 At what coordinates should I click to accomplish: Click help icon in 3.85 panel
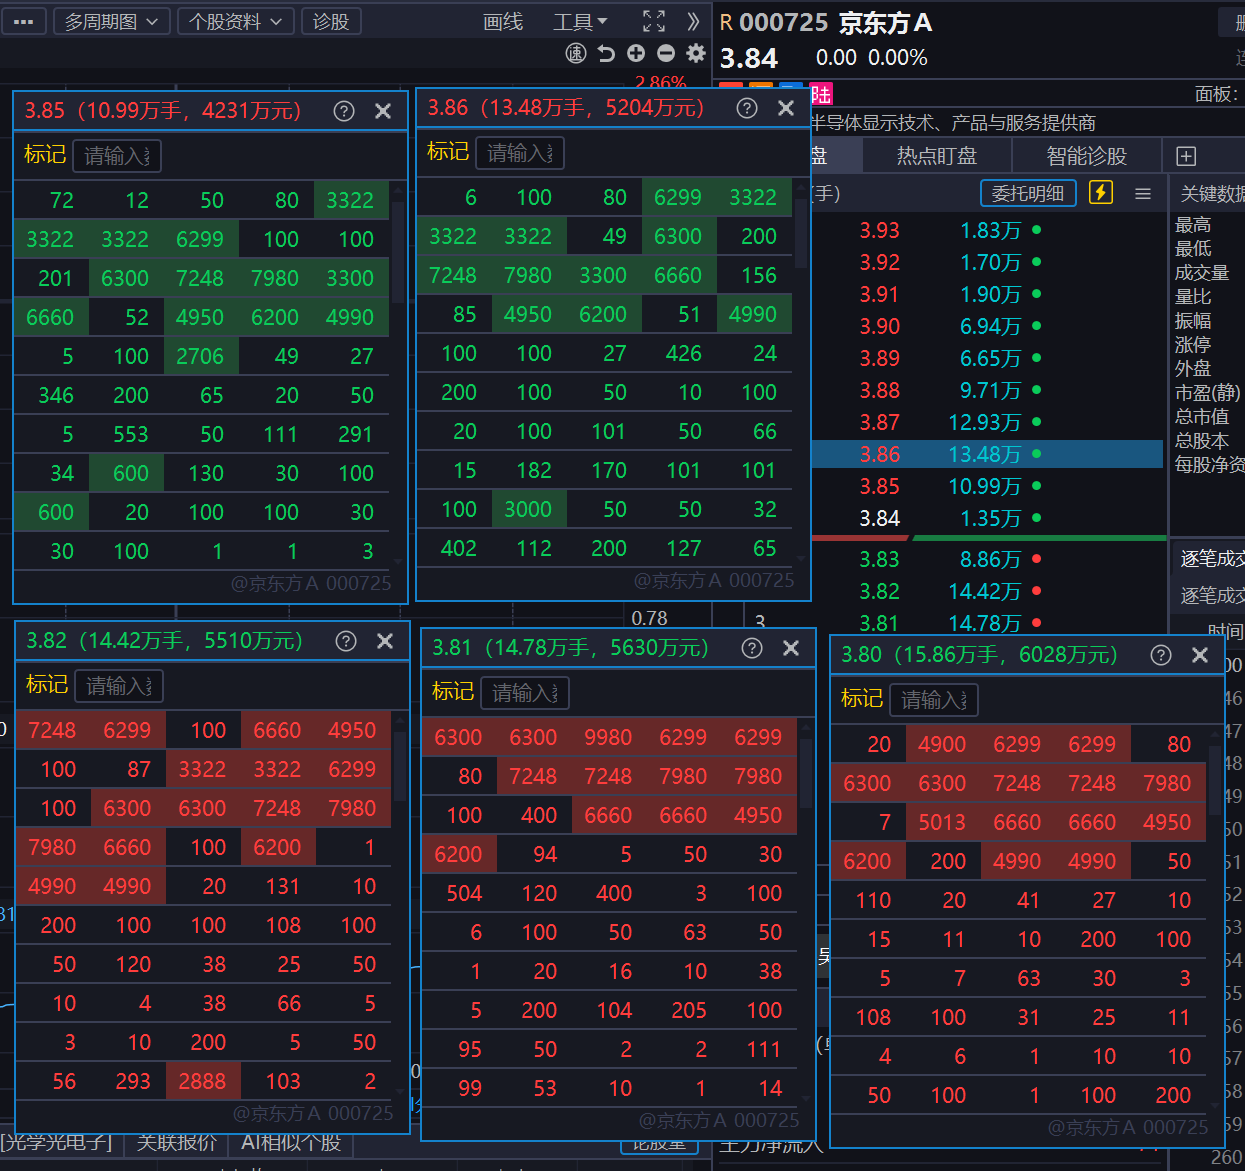(344, 111)
